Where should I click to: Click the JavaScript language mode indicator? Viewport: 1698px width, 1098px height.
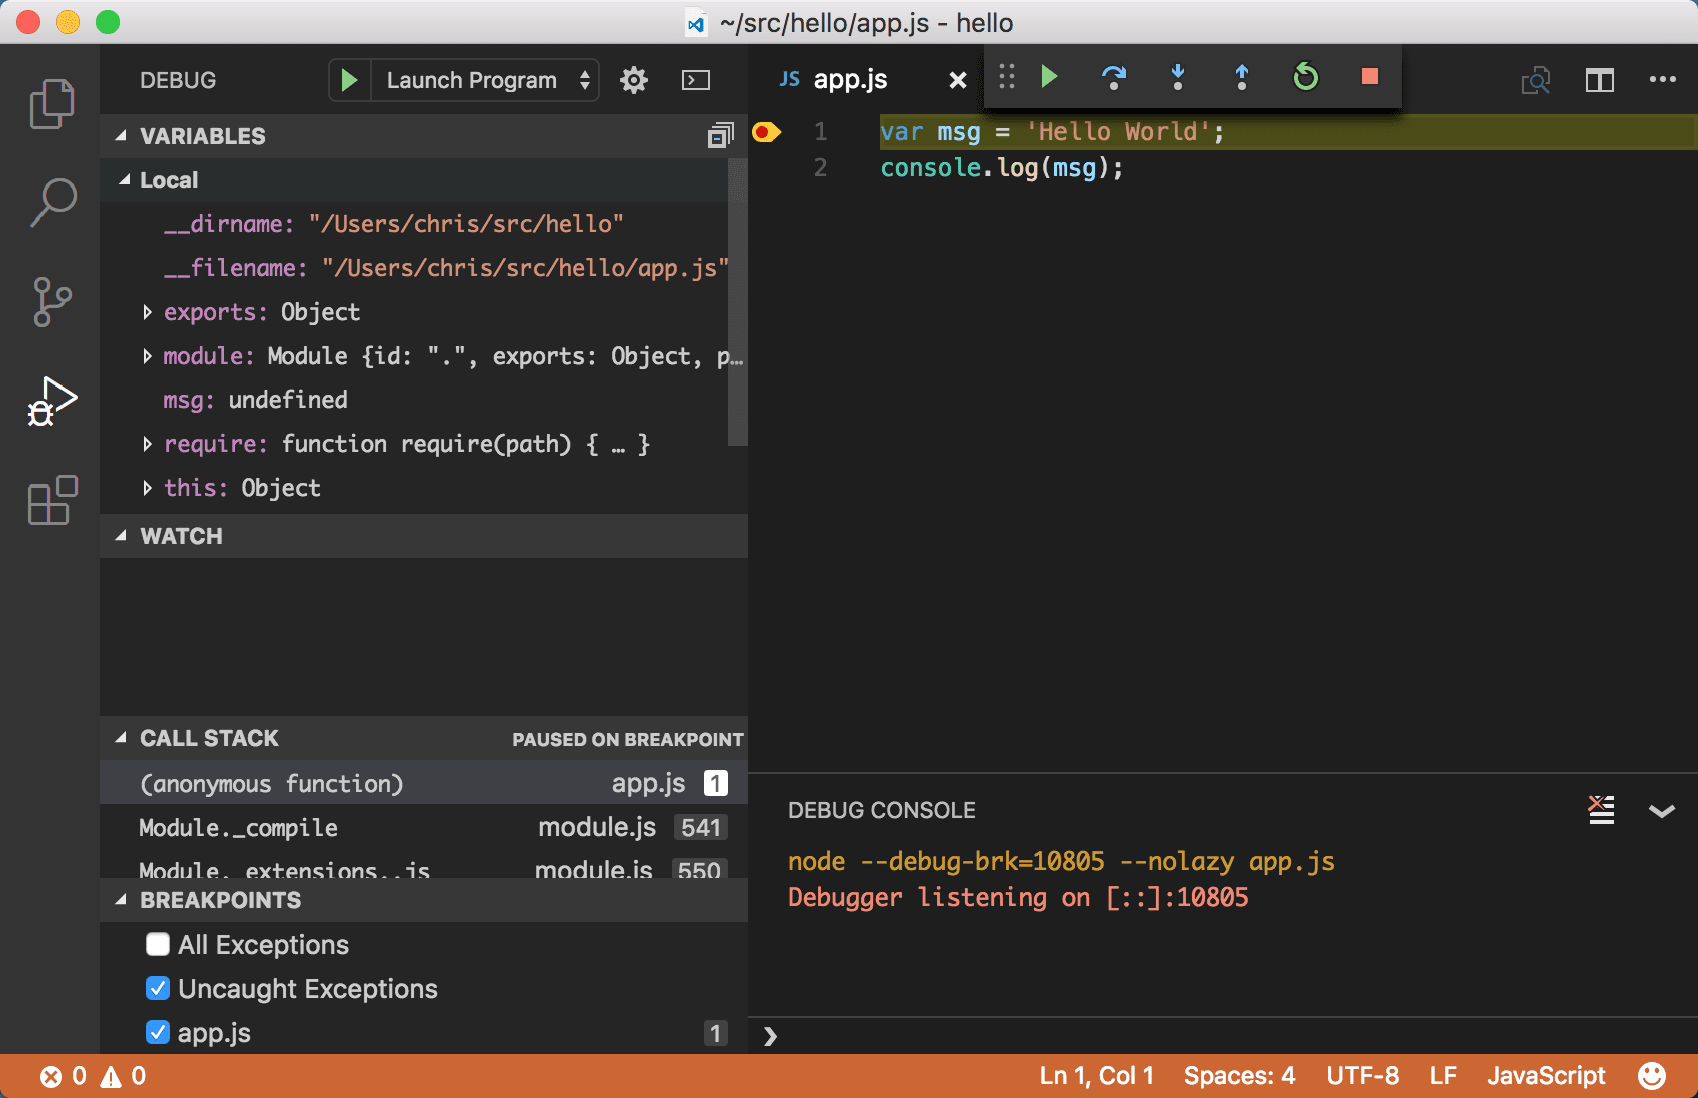tap(1546, 1075)
